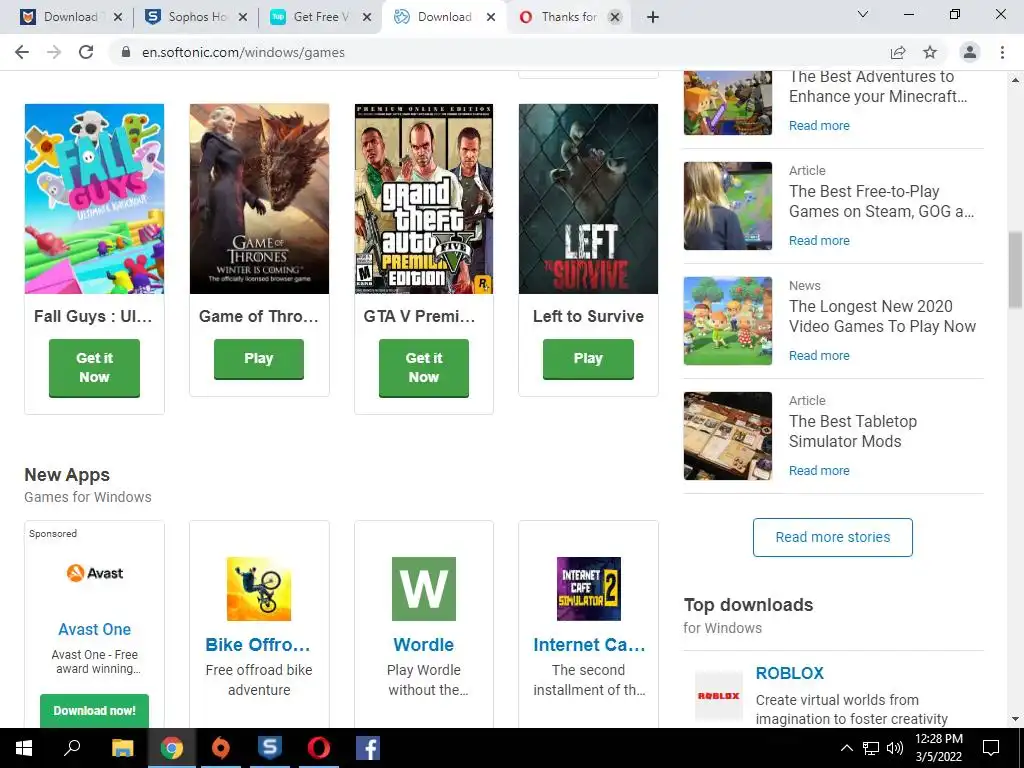Open Animal Crossing news thumbnail
This screenshot has width=1024, height=768.
(728, 321)
